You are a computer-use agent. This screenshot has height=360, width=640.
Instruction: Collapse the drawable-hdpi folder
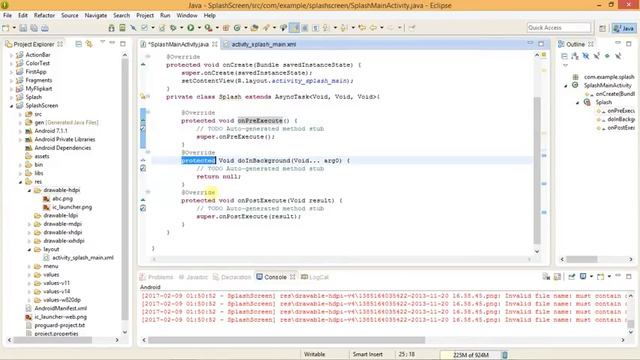coord(29,190)
